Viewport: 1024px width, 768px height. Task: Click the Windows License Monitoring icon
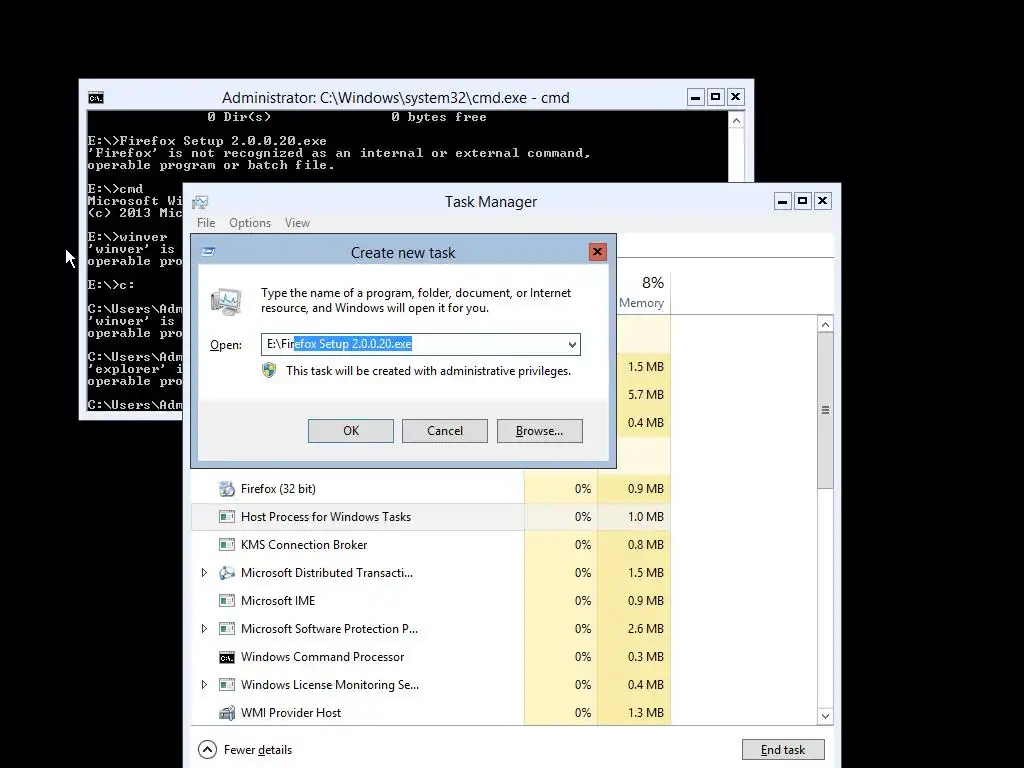pos(227,685)
